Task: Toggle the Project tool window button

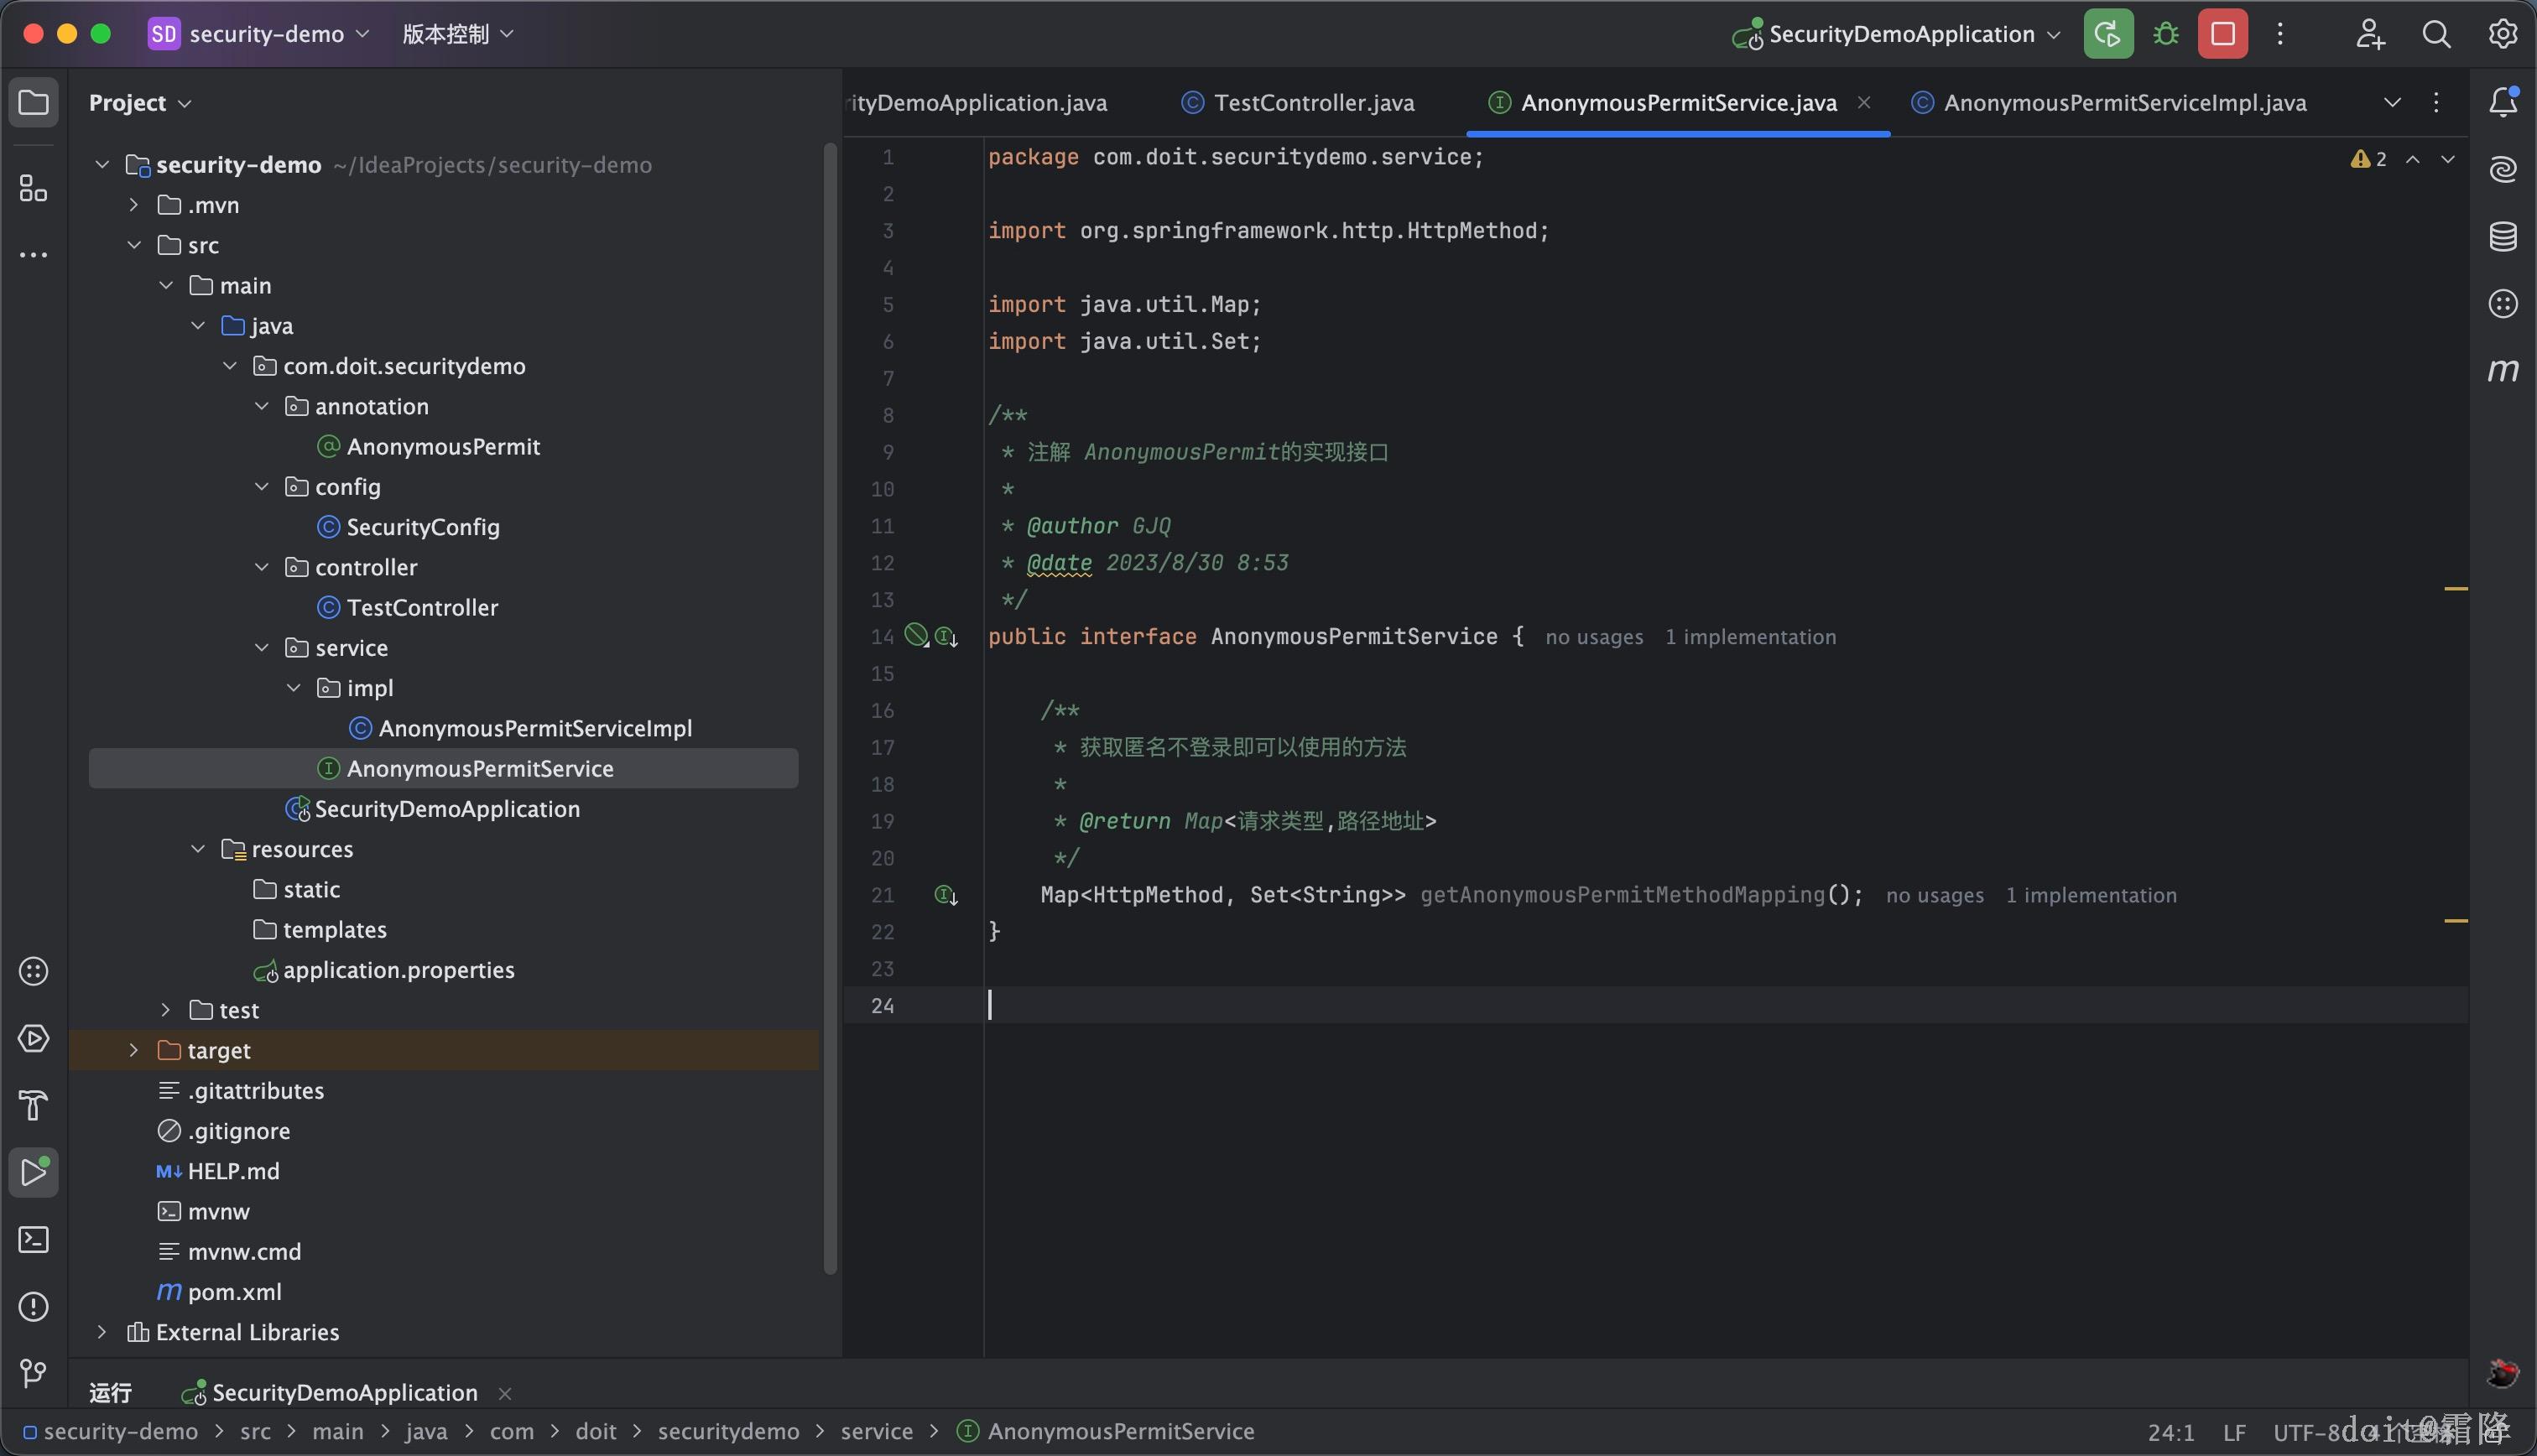Action: pos(33,102)
